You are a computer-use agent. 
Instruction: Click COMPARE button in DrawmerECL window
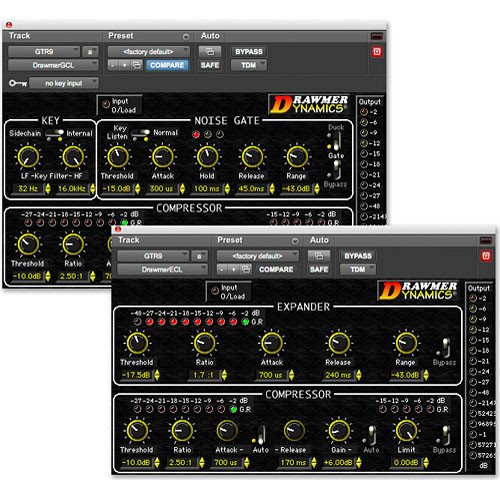click(x=276, y=269)
